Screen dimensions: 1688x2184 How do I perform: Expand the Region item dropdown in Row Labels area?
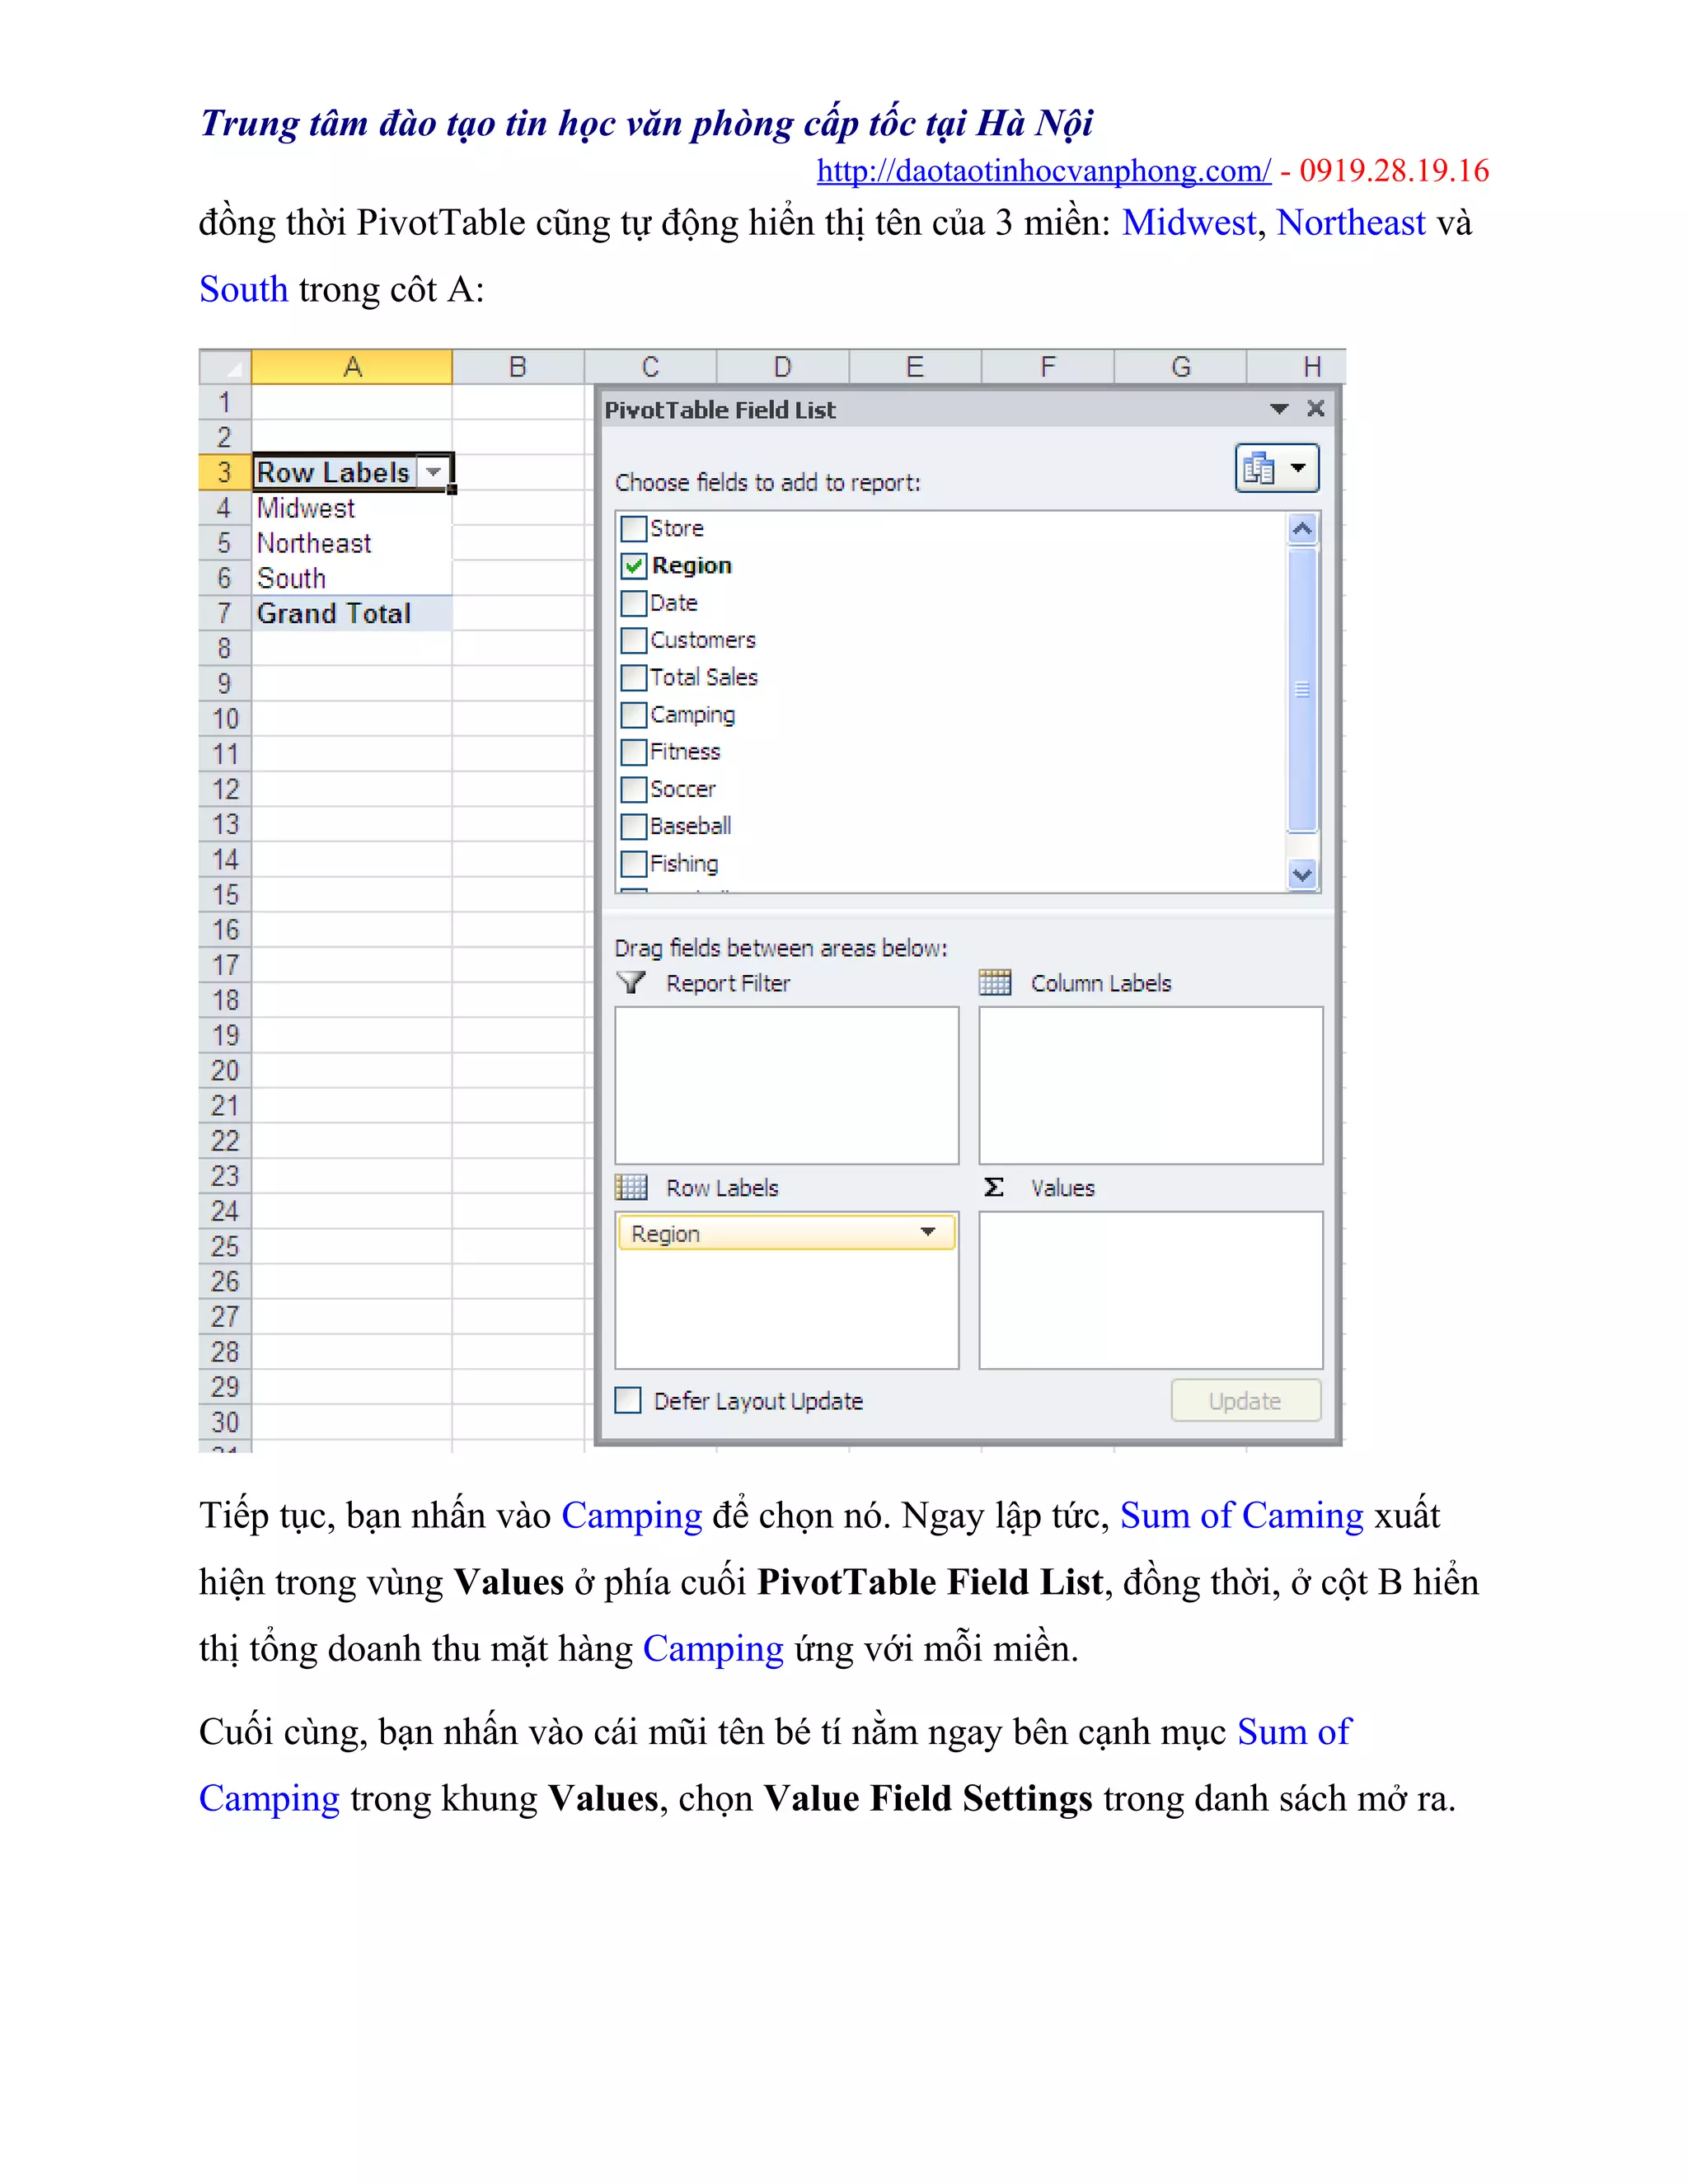point(928,1232)
